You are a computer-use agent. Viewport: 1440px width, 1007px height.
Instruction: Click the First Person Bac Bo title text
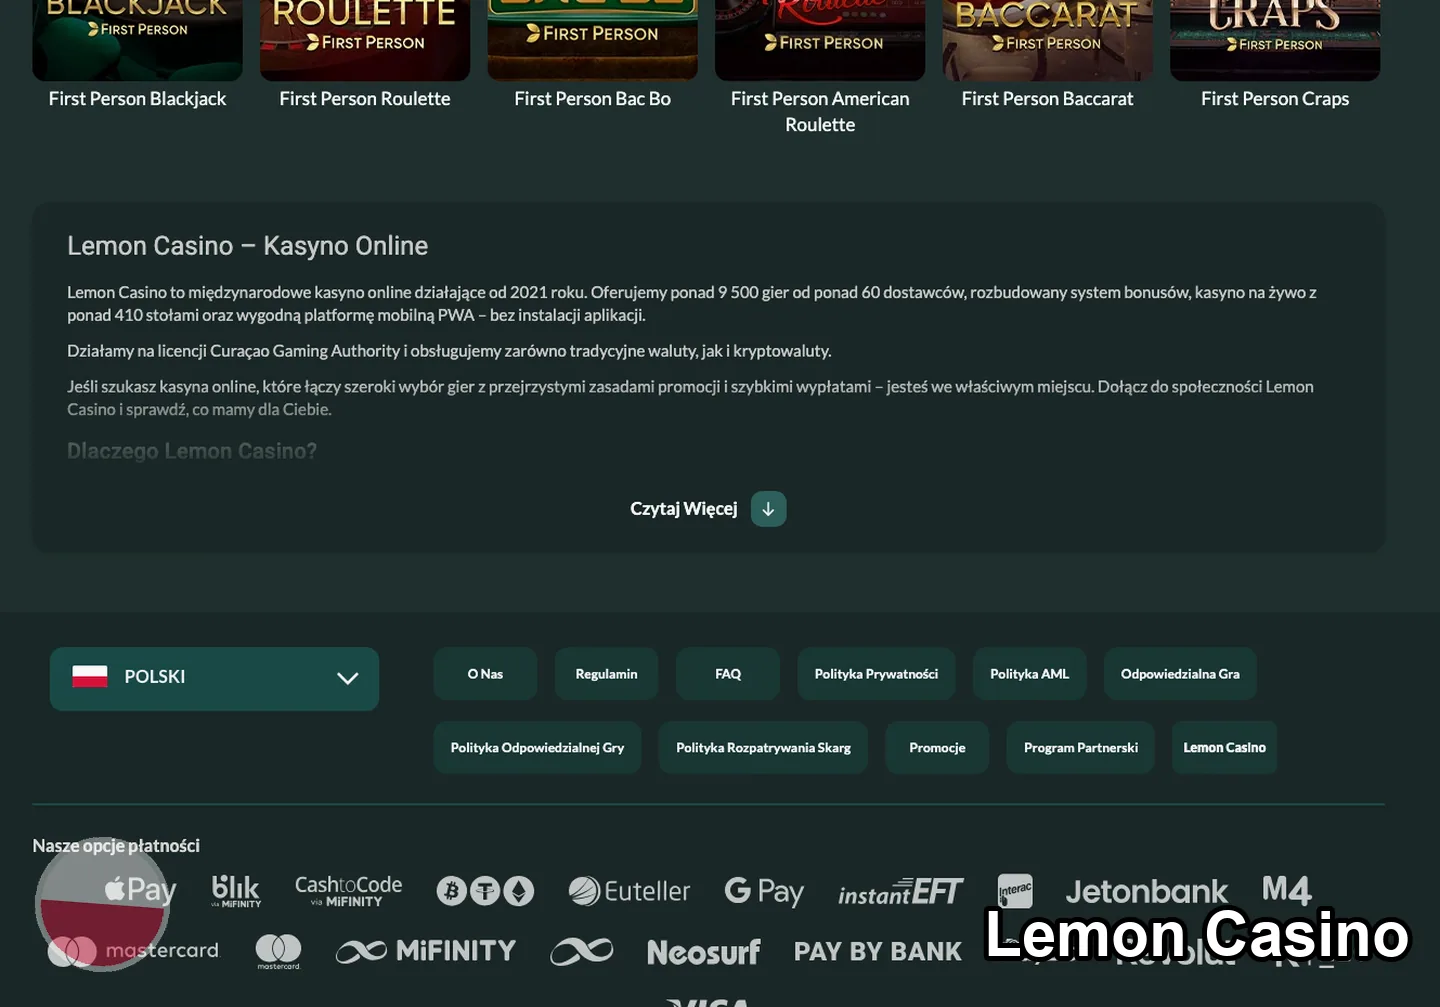tap(592, 99)
